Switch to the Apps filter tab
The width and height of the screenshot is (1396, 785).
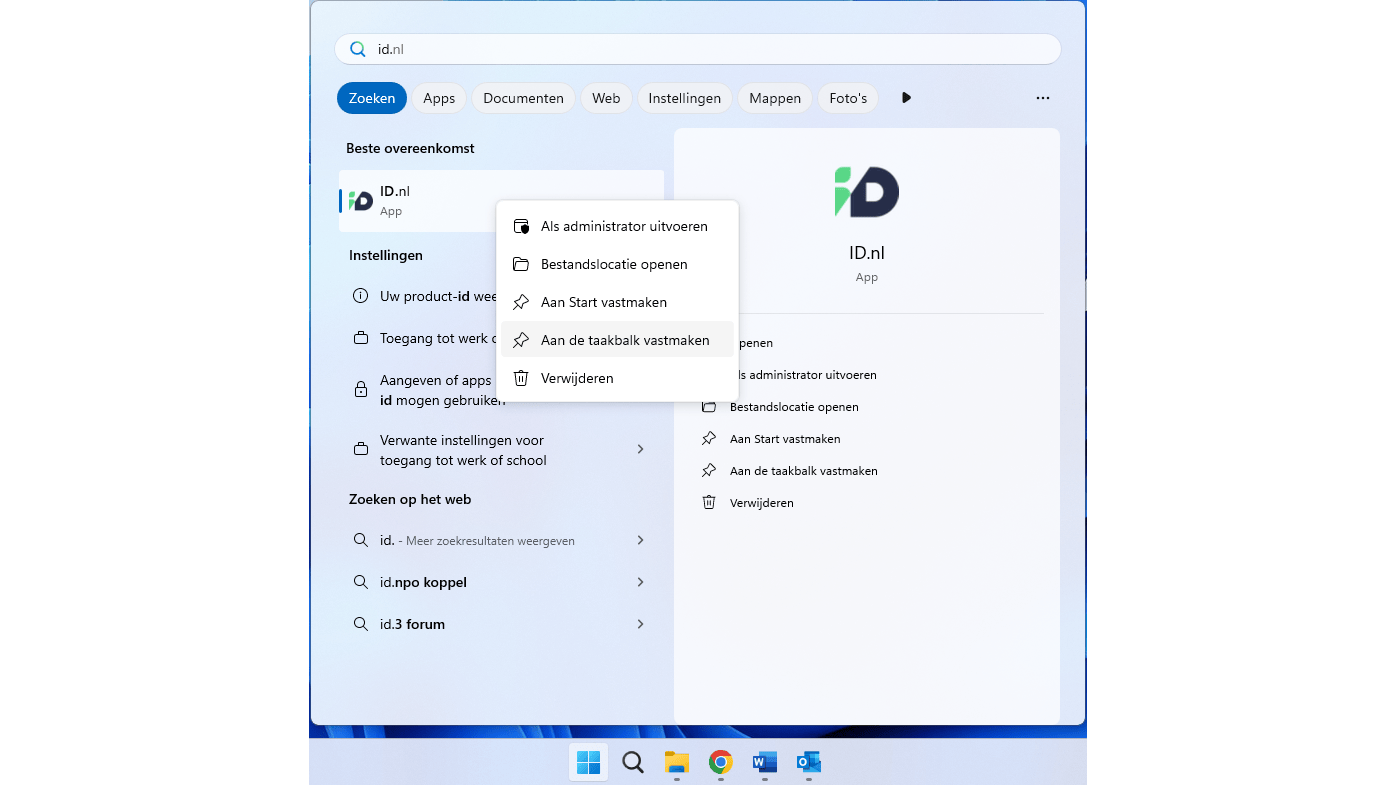[439, 98]
